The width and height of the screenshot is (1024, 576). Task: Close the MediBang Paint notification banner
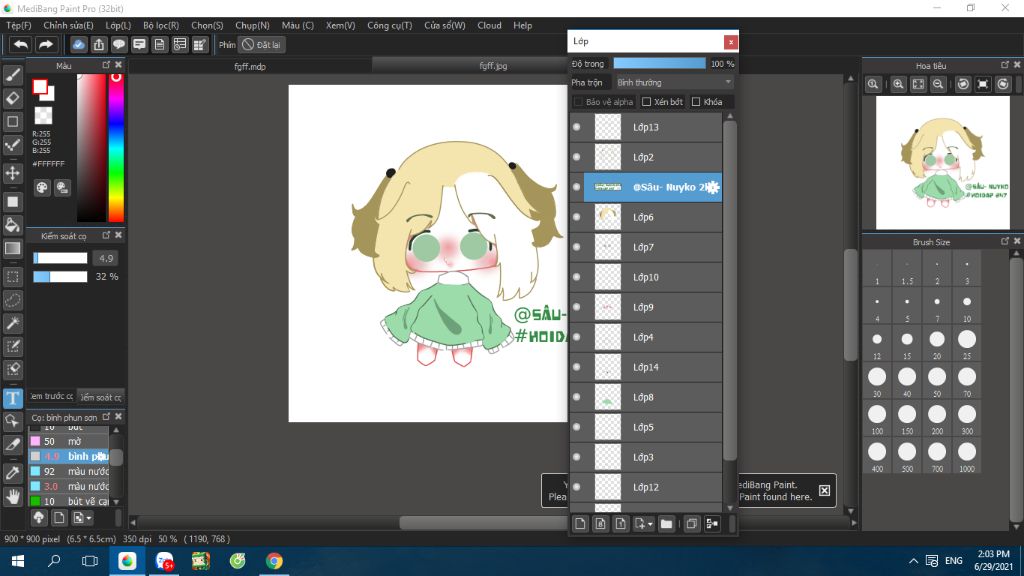tap(825, 490)
